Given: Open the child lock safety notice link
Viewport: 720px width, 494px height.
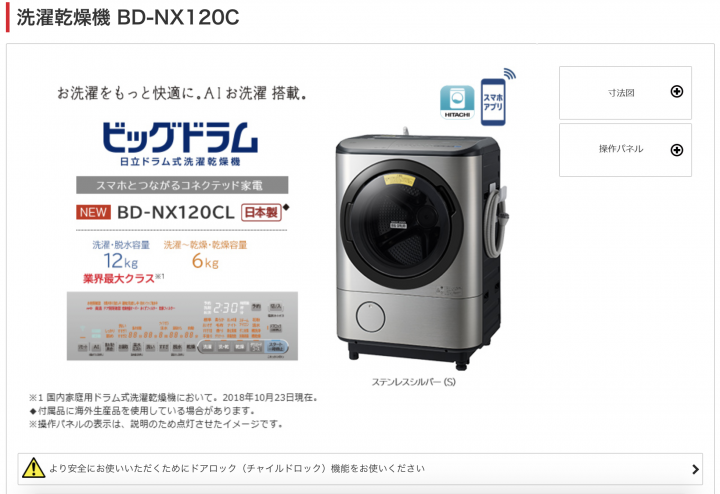Looking at the screenshot, I should 360,469.
